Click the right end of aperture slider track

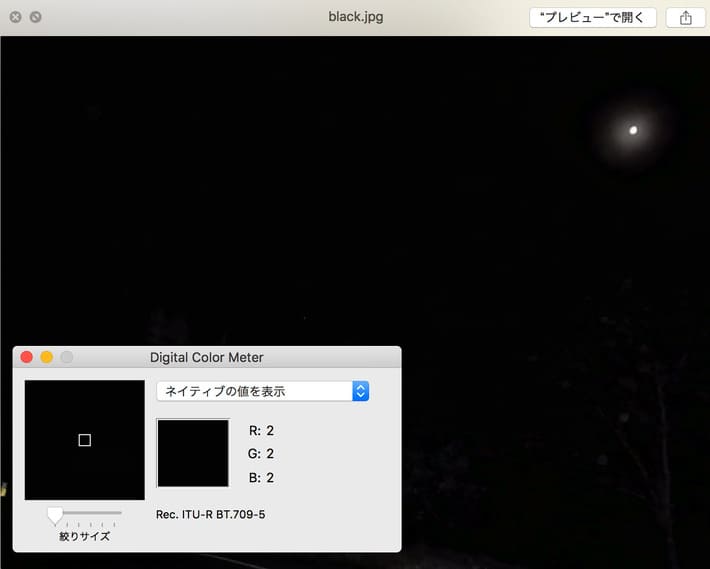coord(120,513)
